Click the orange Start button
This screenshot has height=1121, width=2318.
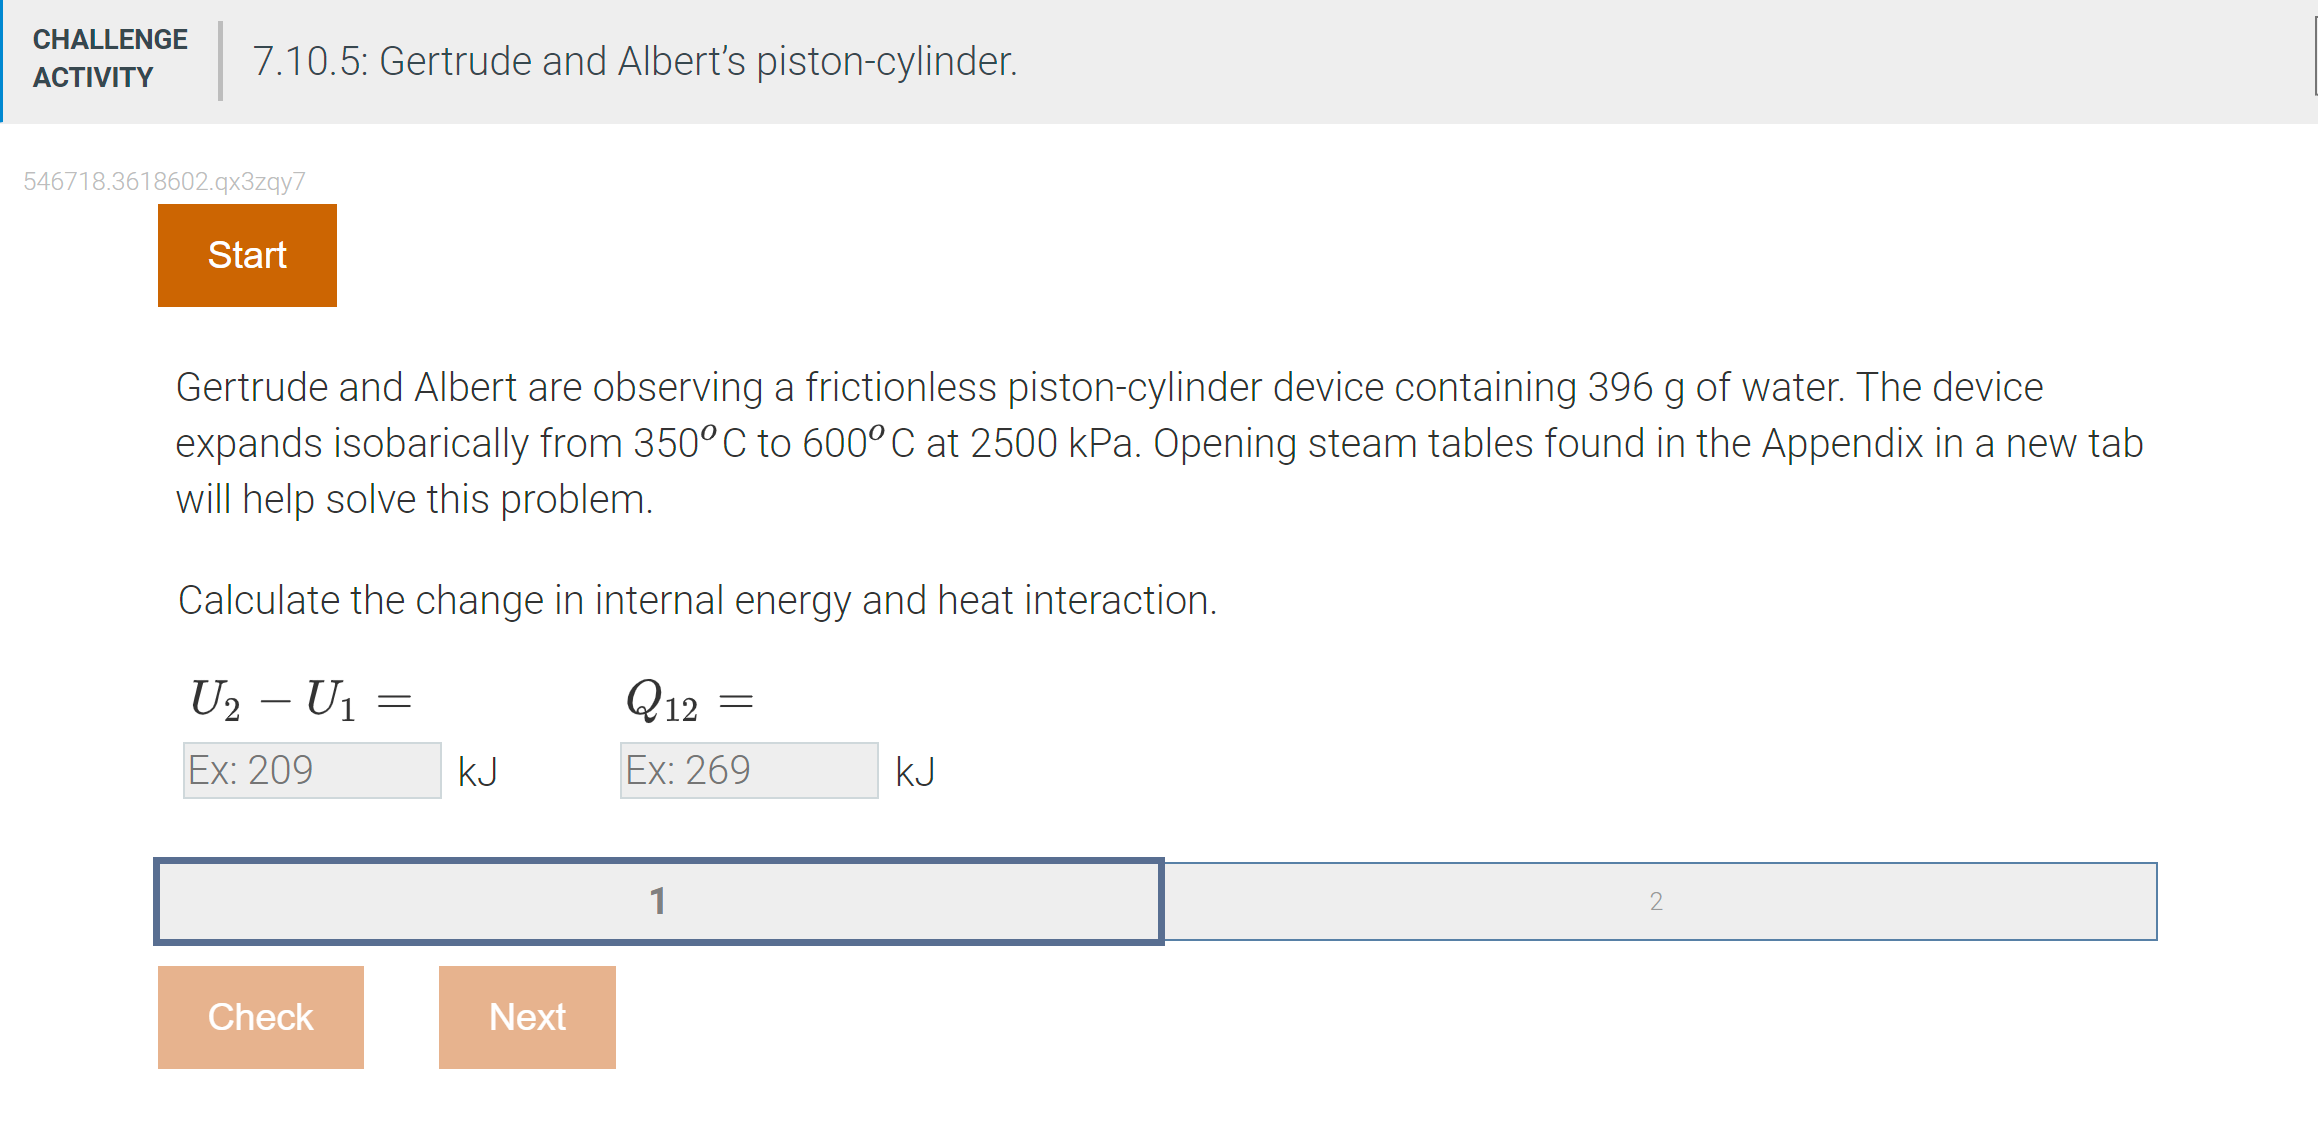pyautogui.click(x=247, y=255)
